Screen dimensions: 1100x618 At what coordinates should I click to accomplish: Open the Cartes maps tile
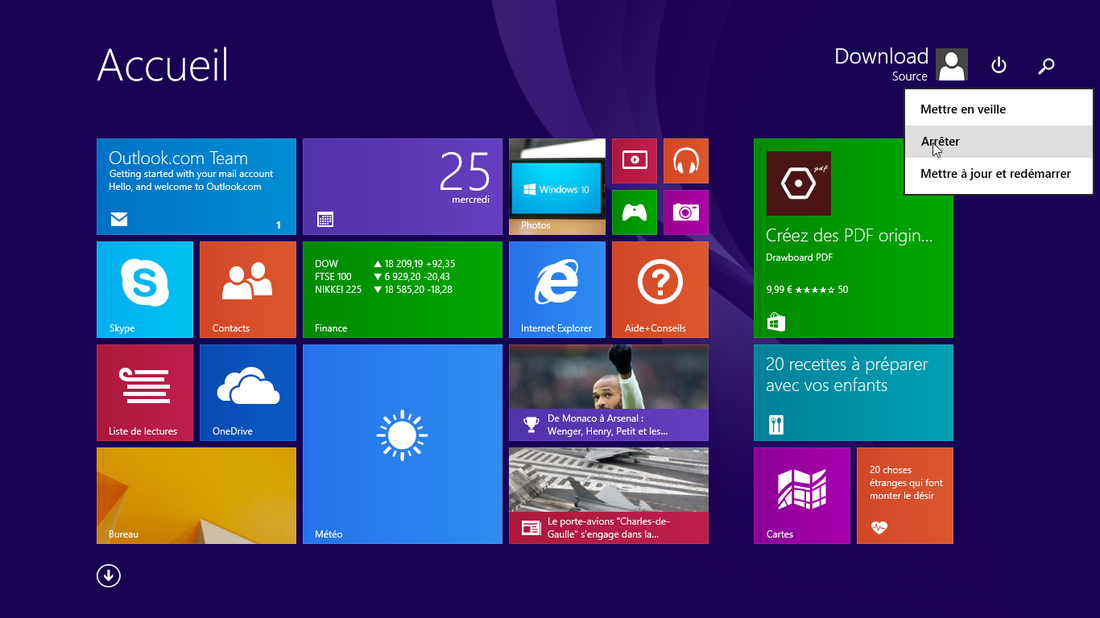tap(802, 496)
